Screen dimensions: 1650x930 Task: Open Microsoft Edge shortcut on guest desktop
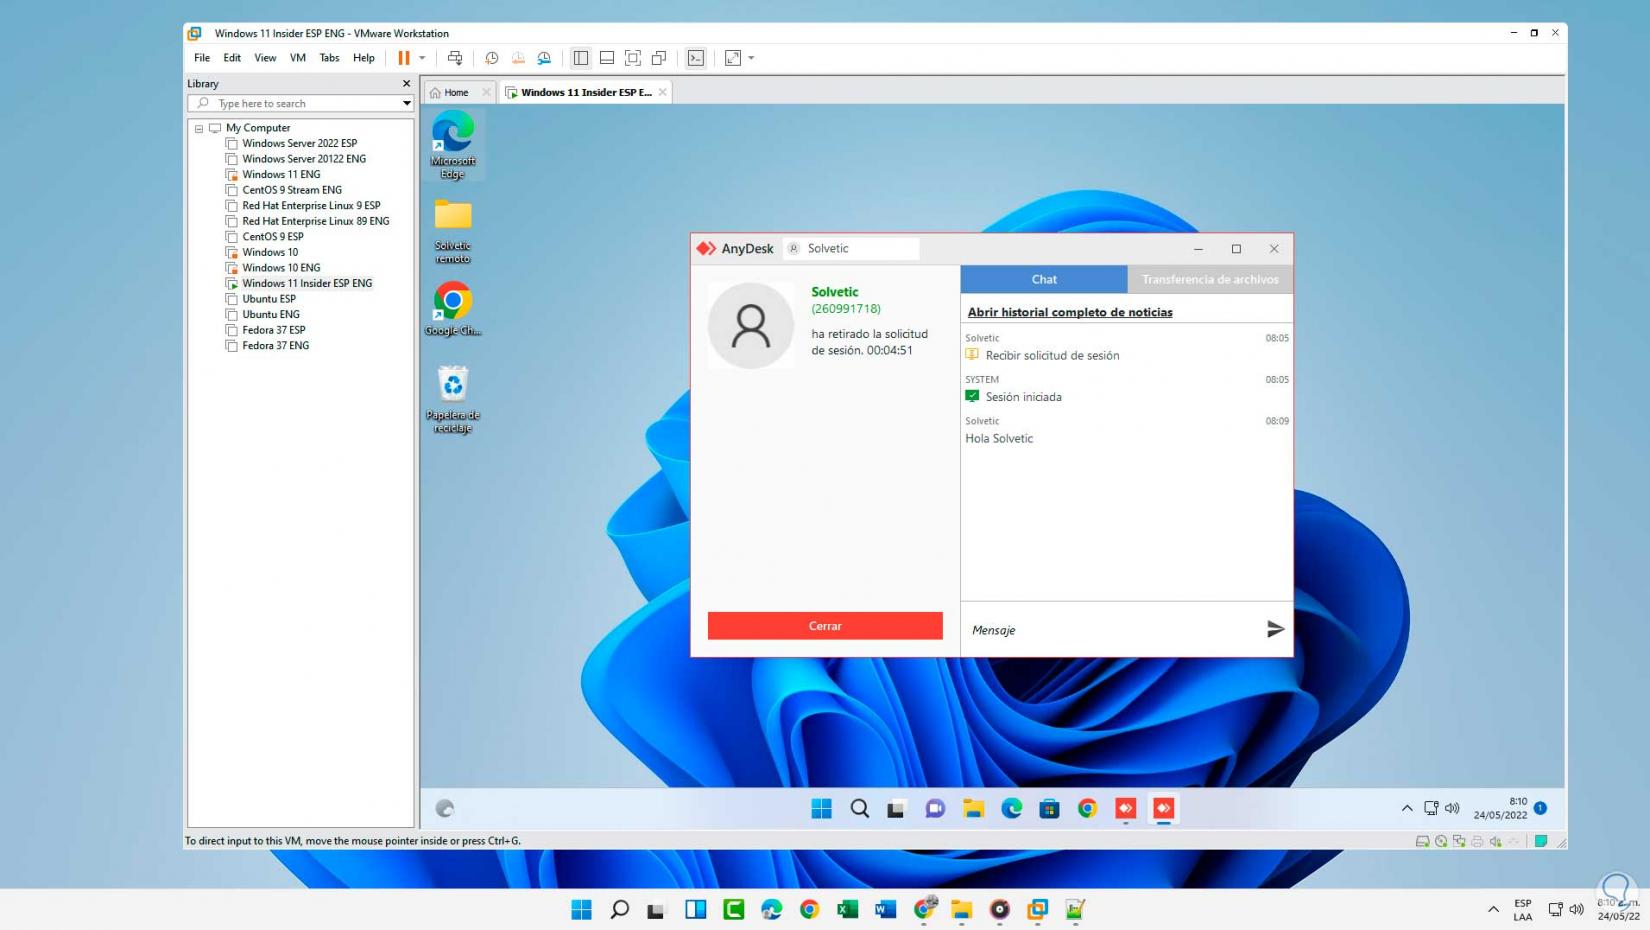pyautogui.click(x=453, y=145)
